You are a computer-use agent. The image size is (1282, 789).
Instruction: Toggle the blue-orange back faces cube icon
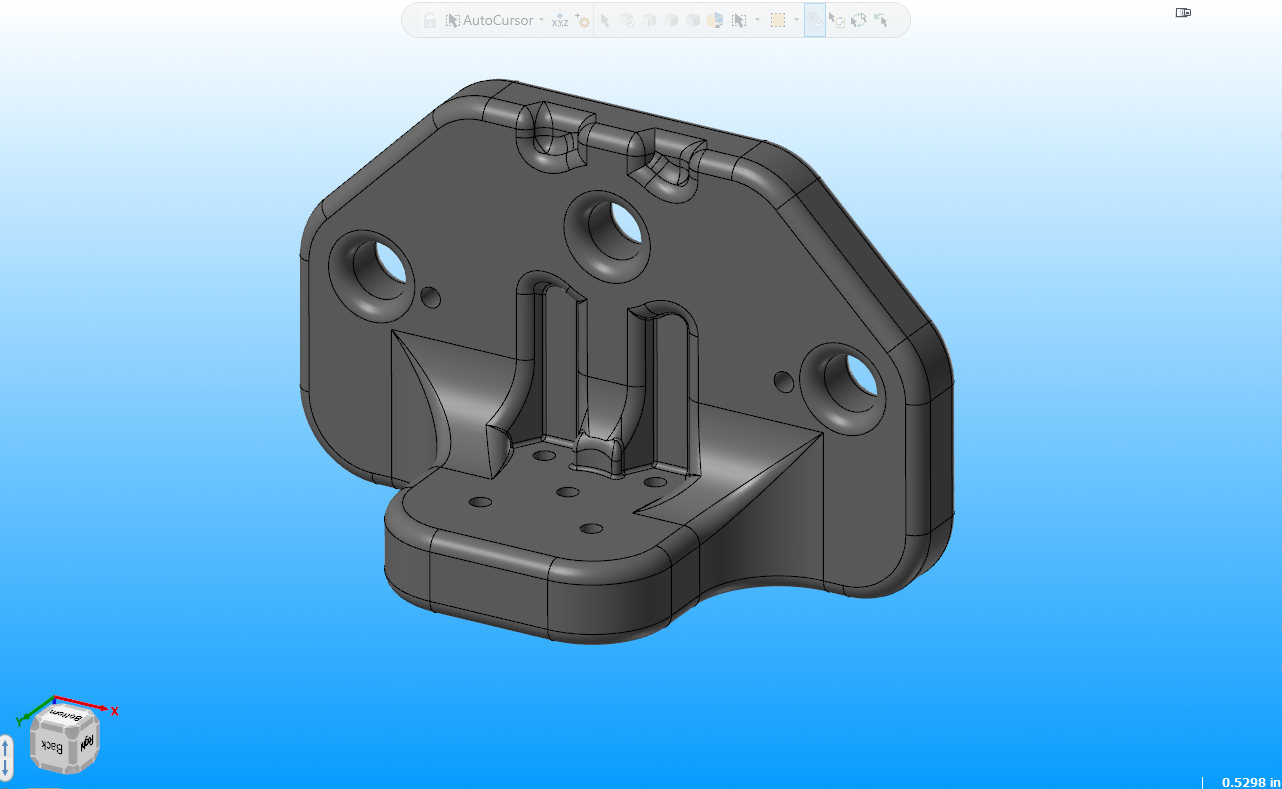coord(715,20)
